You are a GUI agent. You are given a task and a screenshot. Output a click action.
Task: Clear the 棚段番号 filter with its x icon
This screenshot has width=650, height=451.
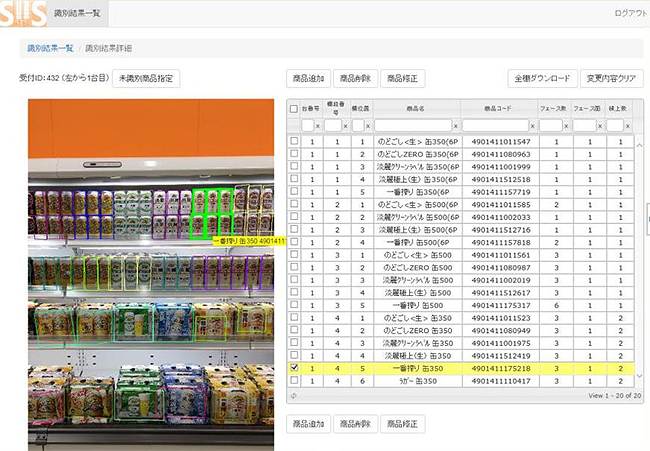coord(345,126)
